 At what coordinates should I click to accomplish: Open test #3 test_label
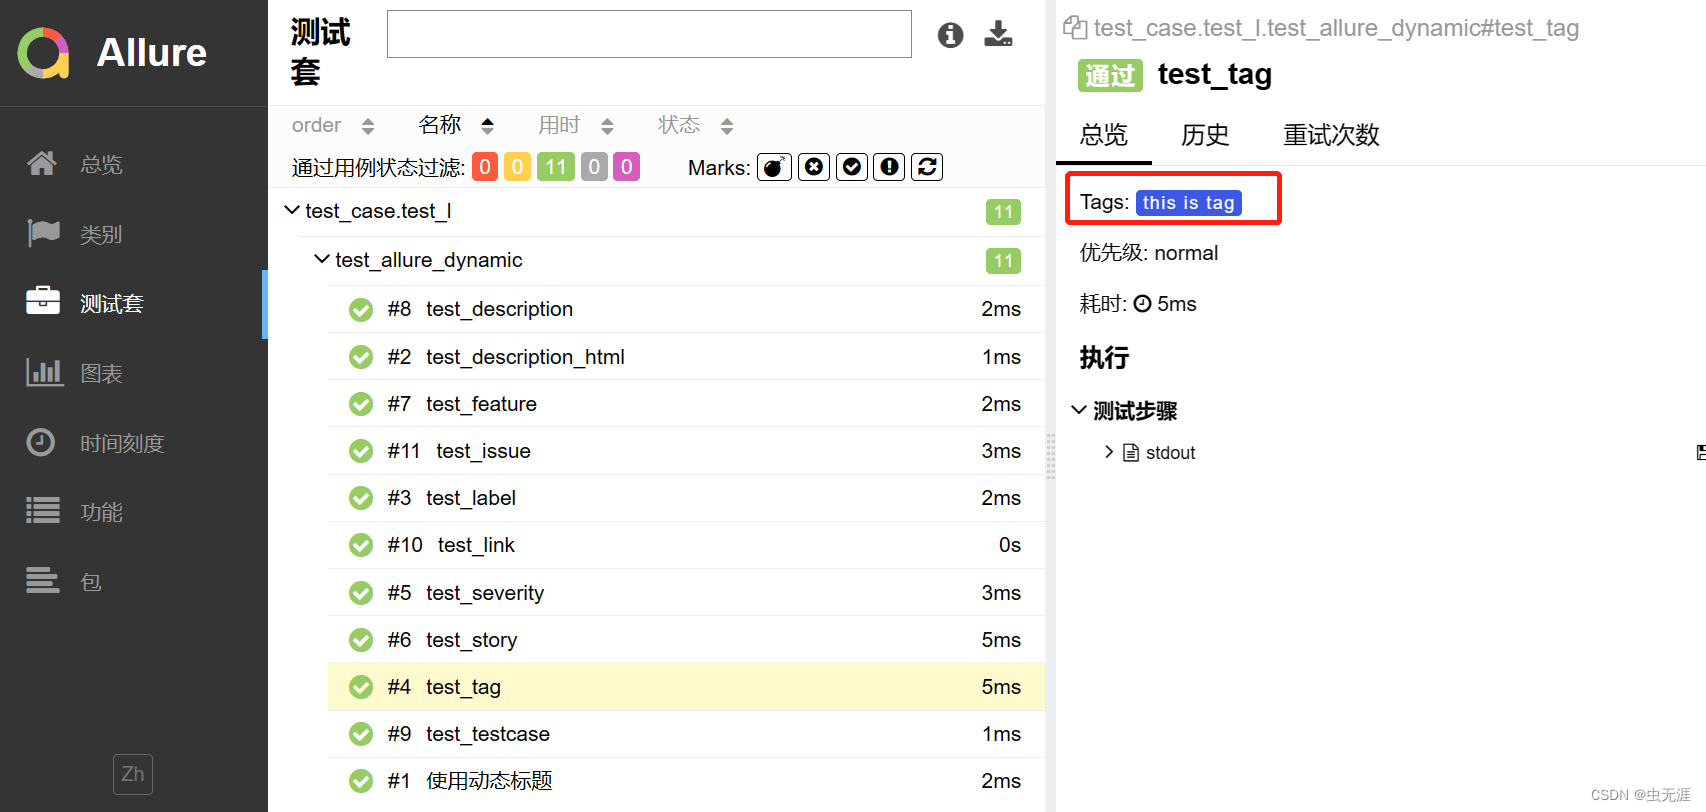686,498
